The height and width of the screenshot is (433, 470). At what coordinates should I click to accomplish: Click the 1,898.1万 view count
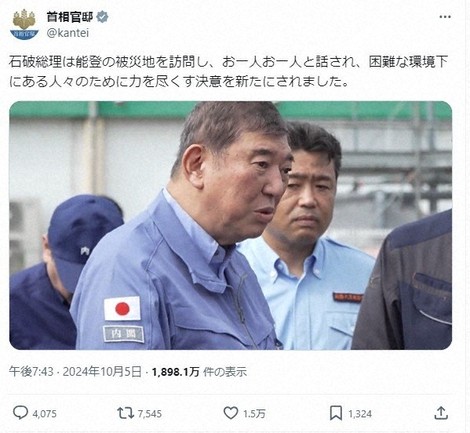click(176, 372)
